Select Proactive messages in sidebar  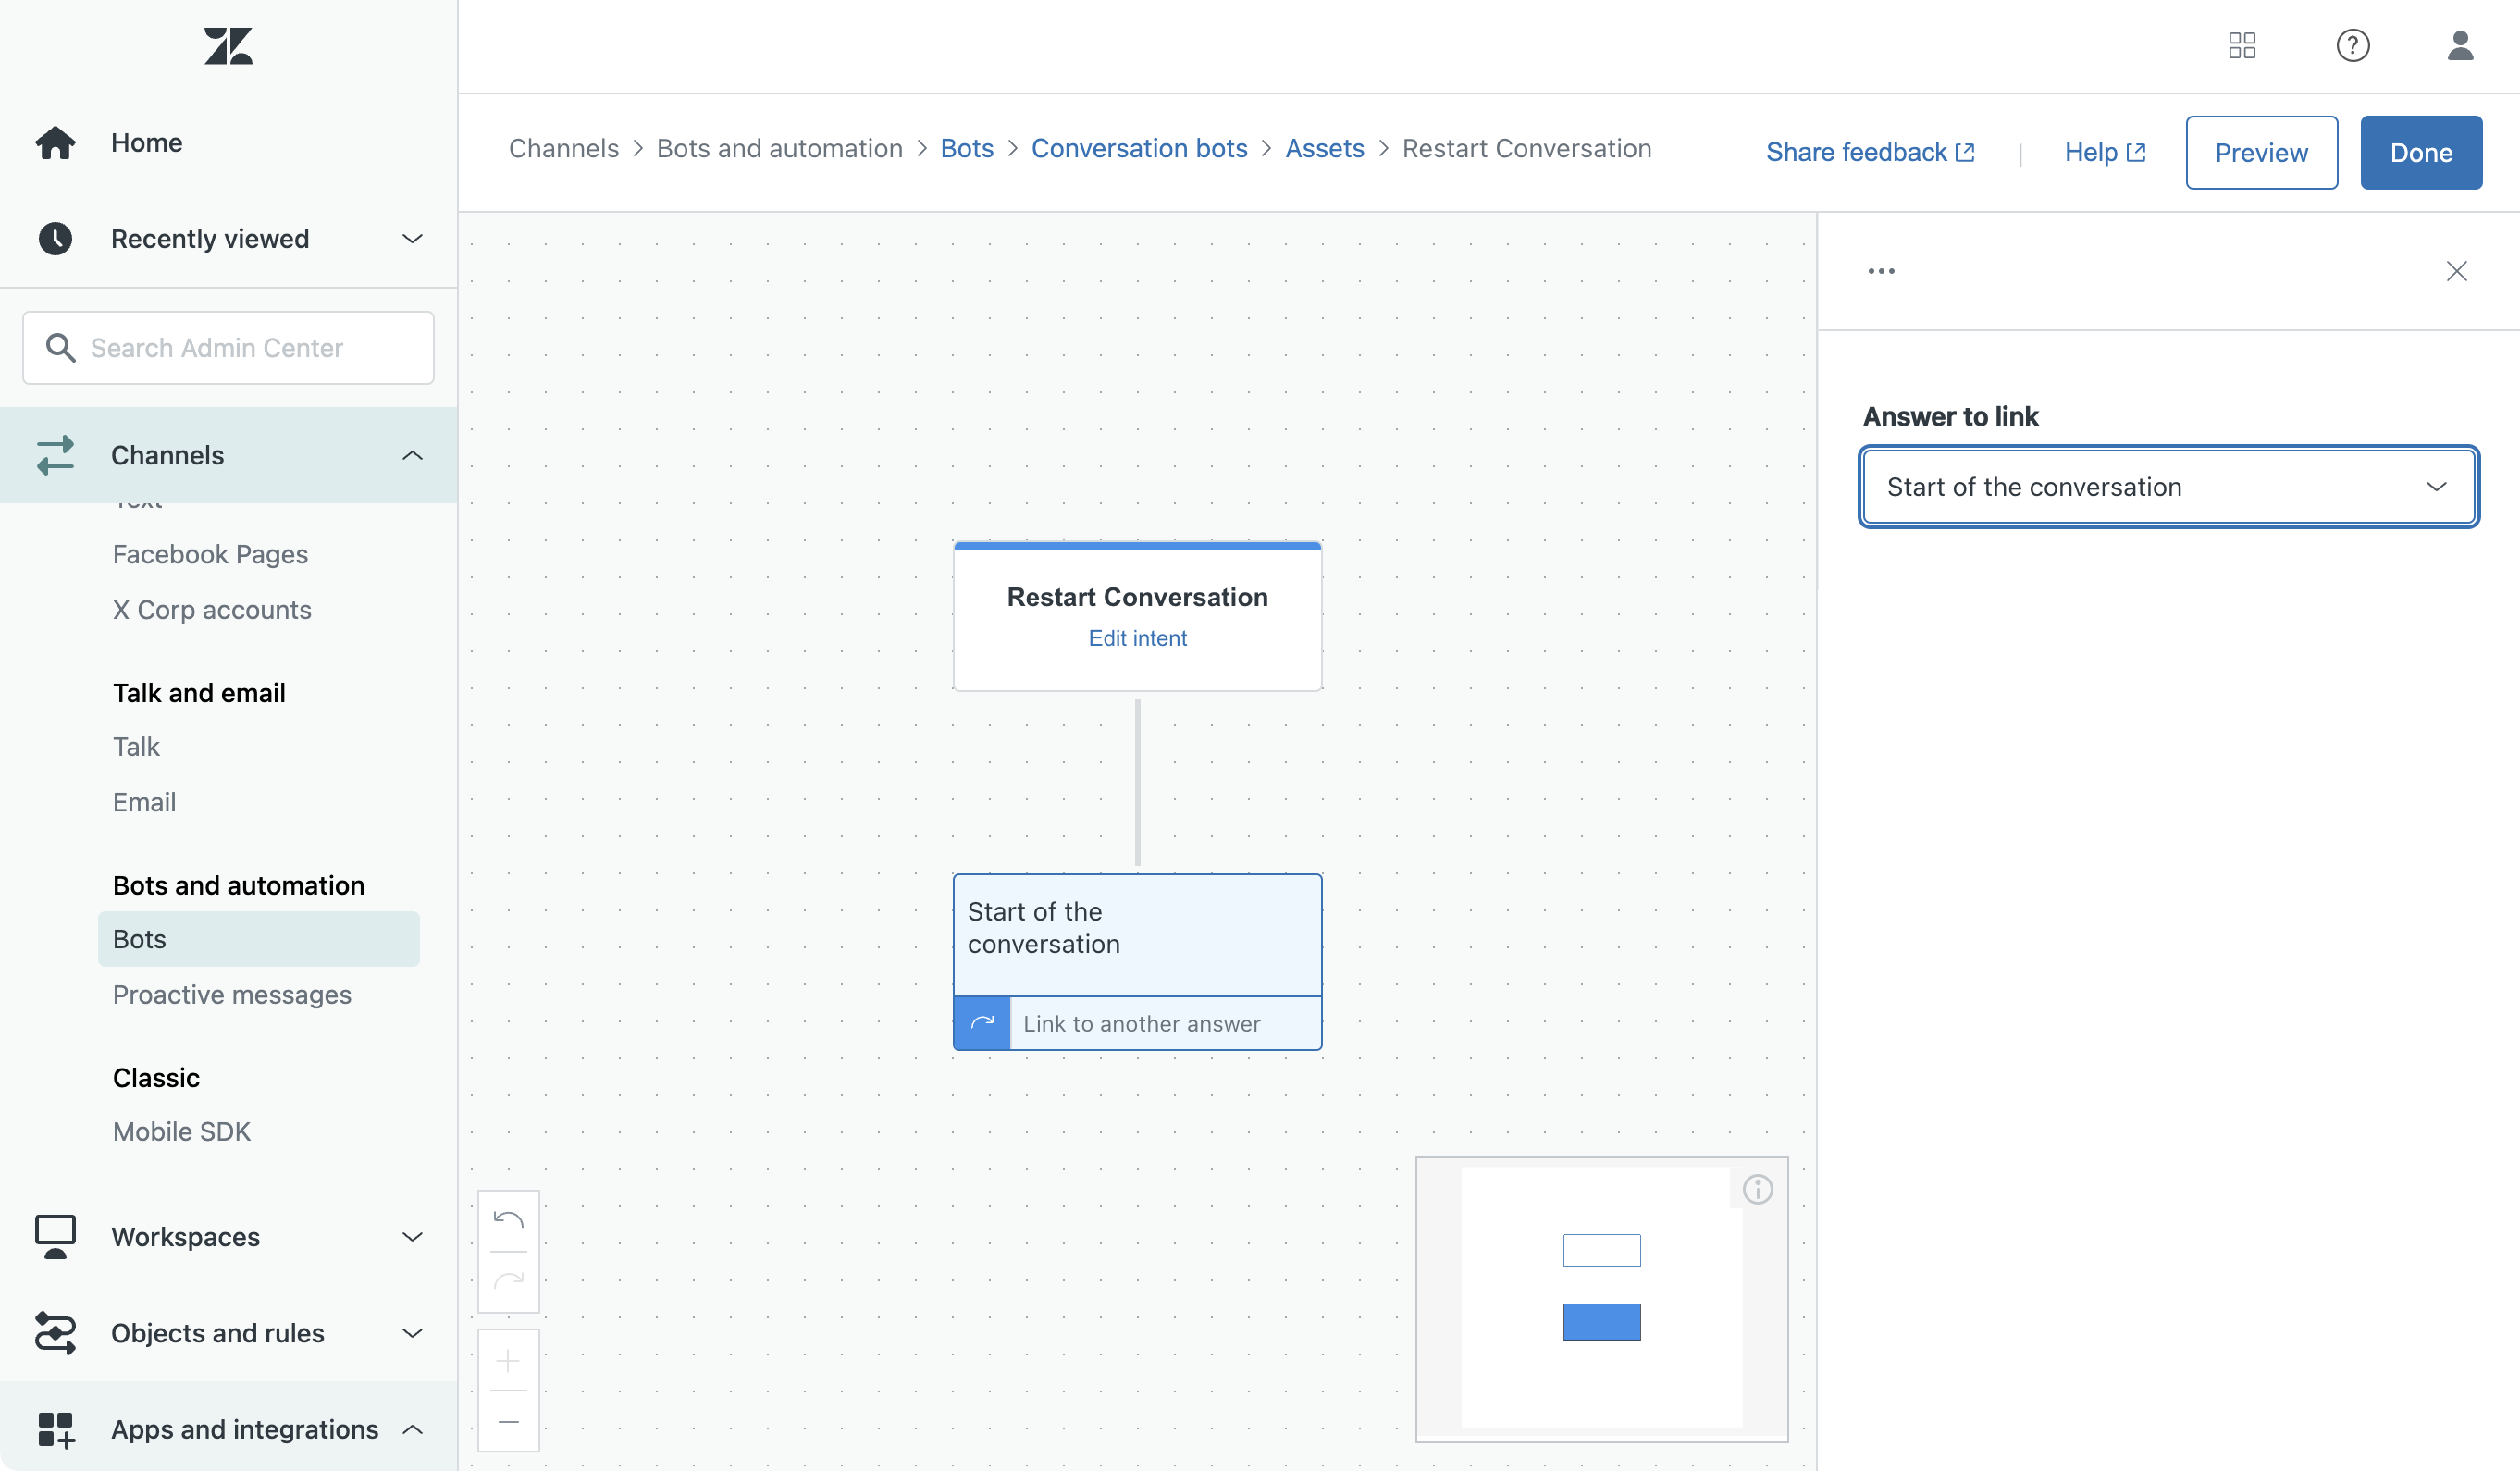click(232, 995)
